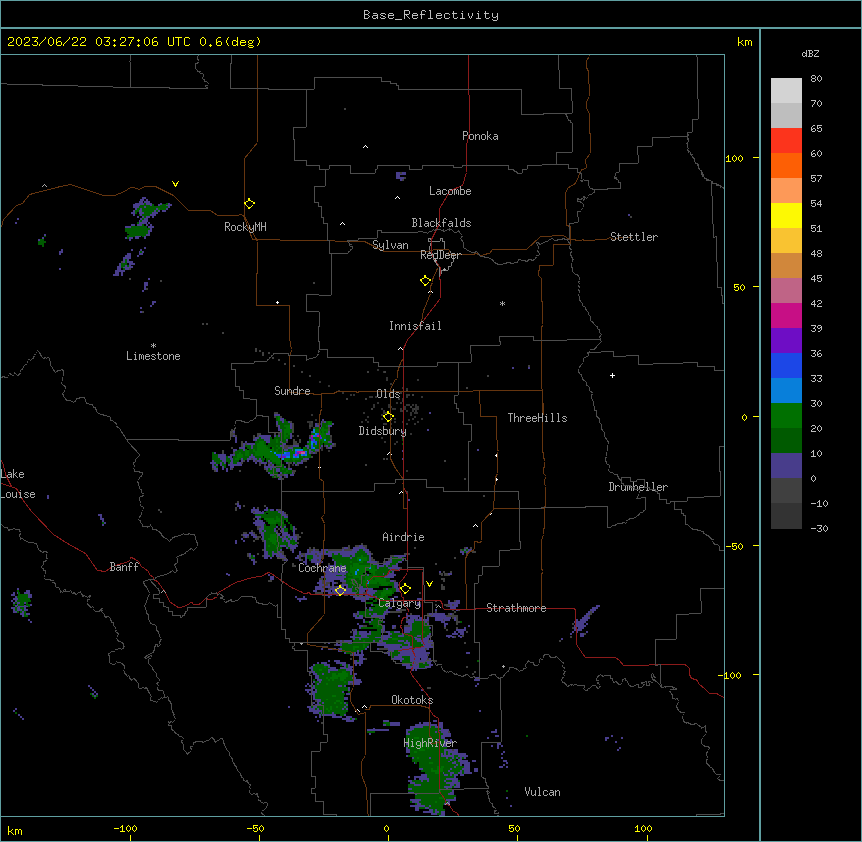
Task: Select the Innisfail label
Action: click(x=415, y=326)
